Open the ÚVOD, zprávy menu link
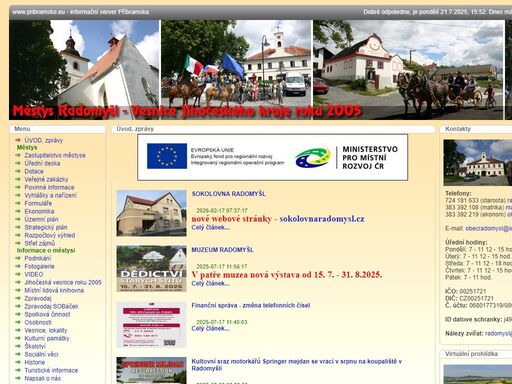512x384 pixels. coord(44,140)
